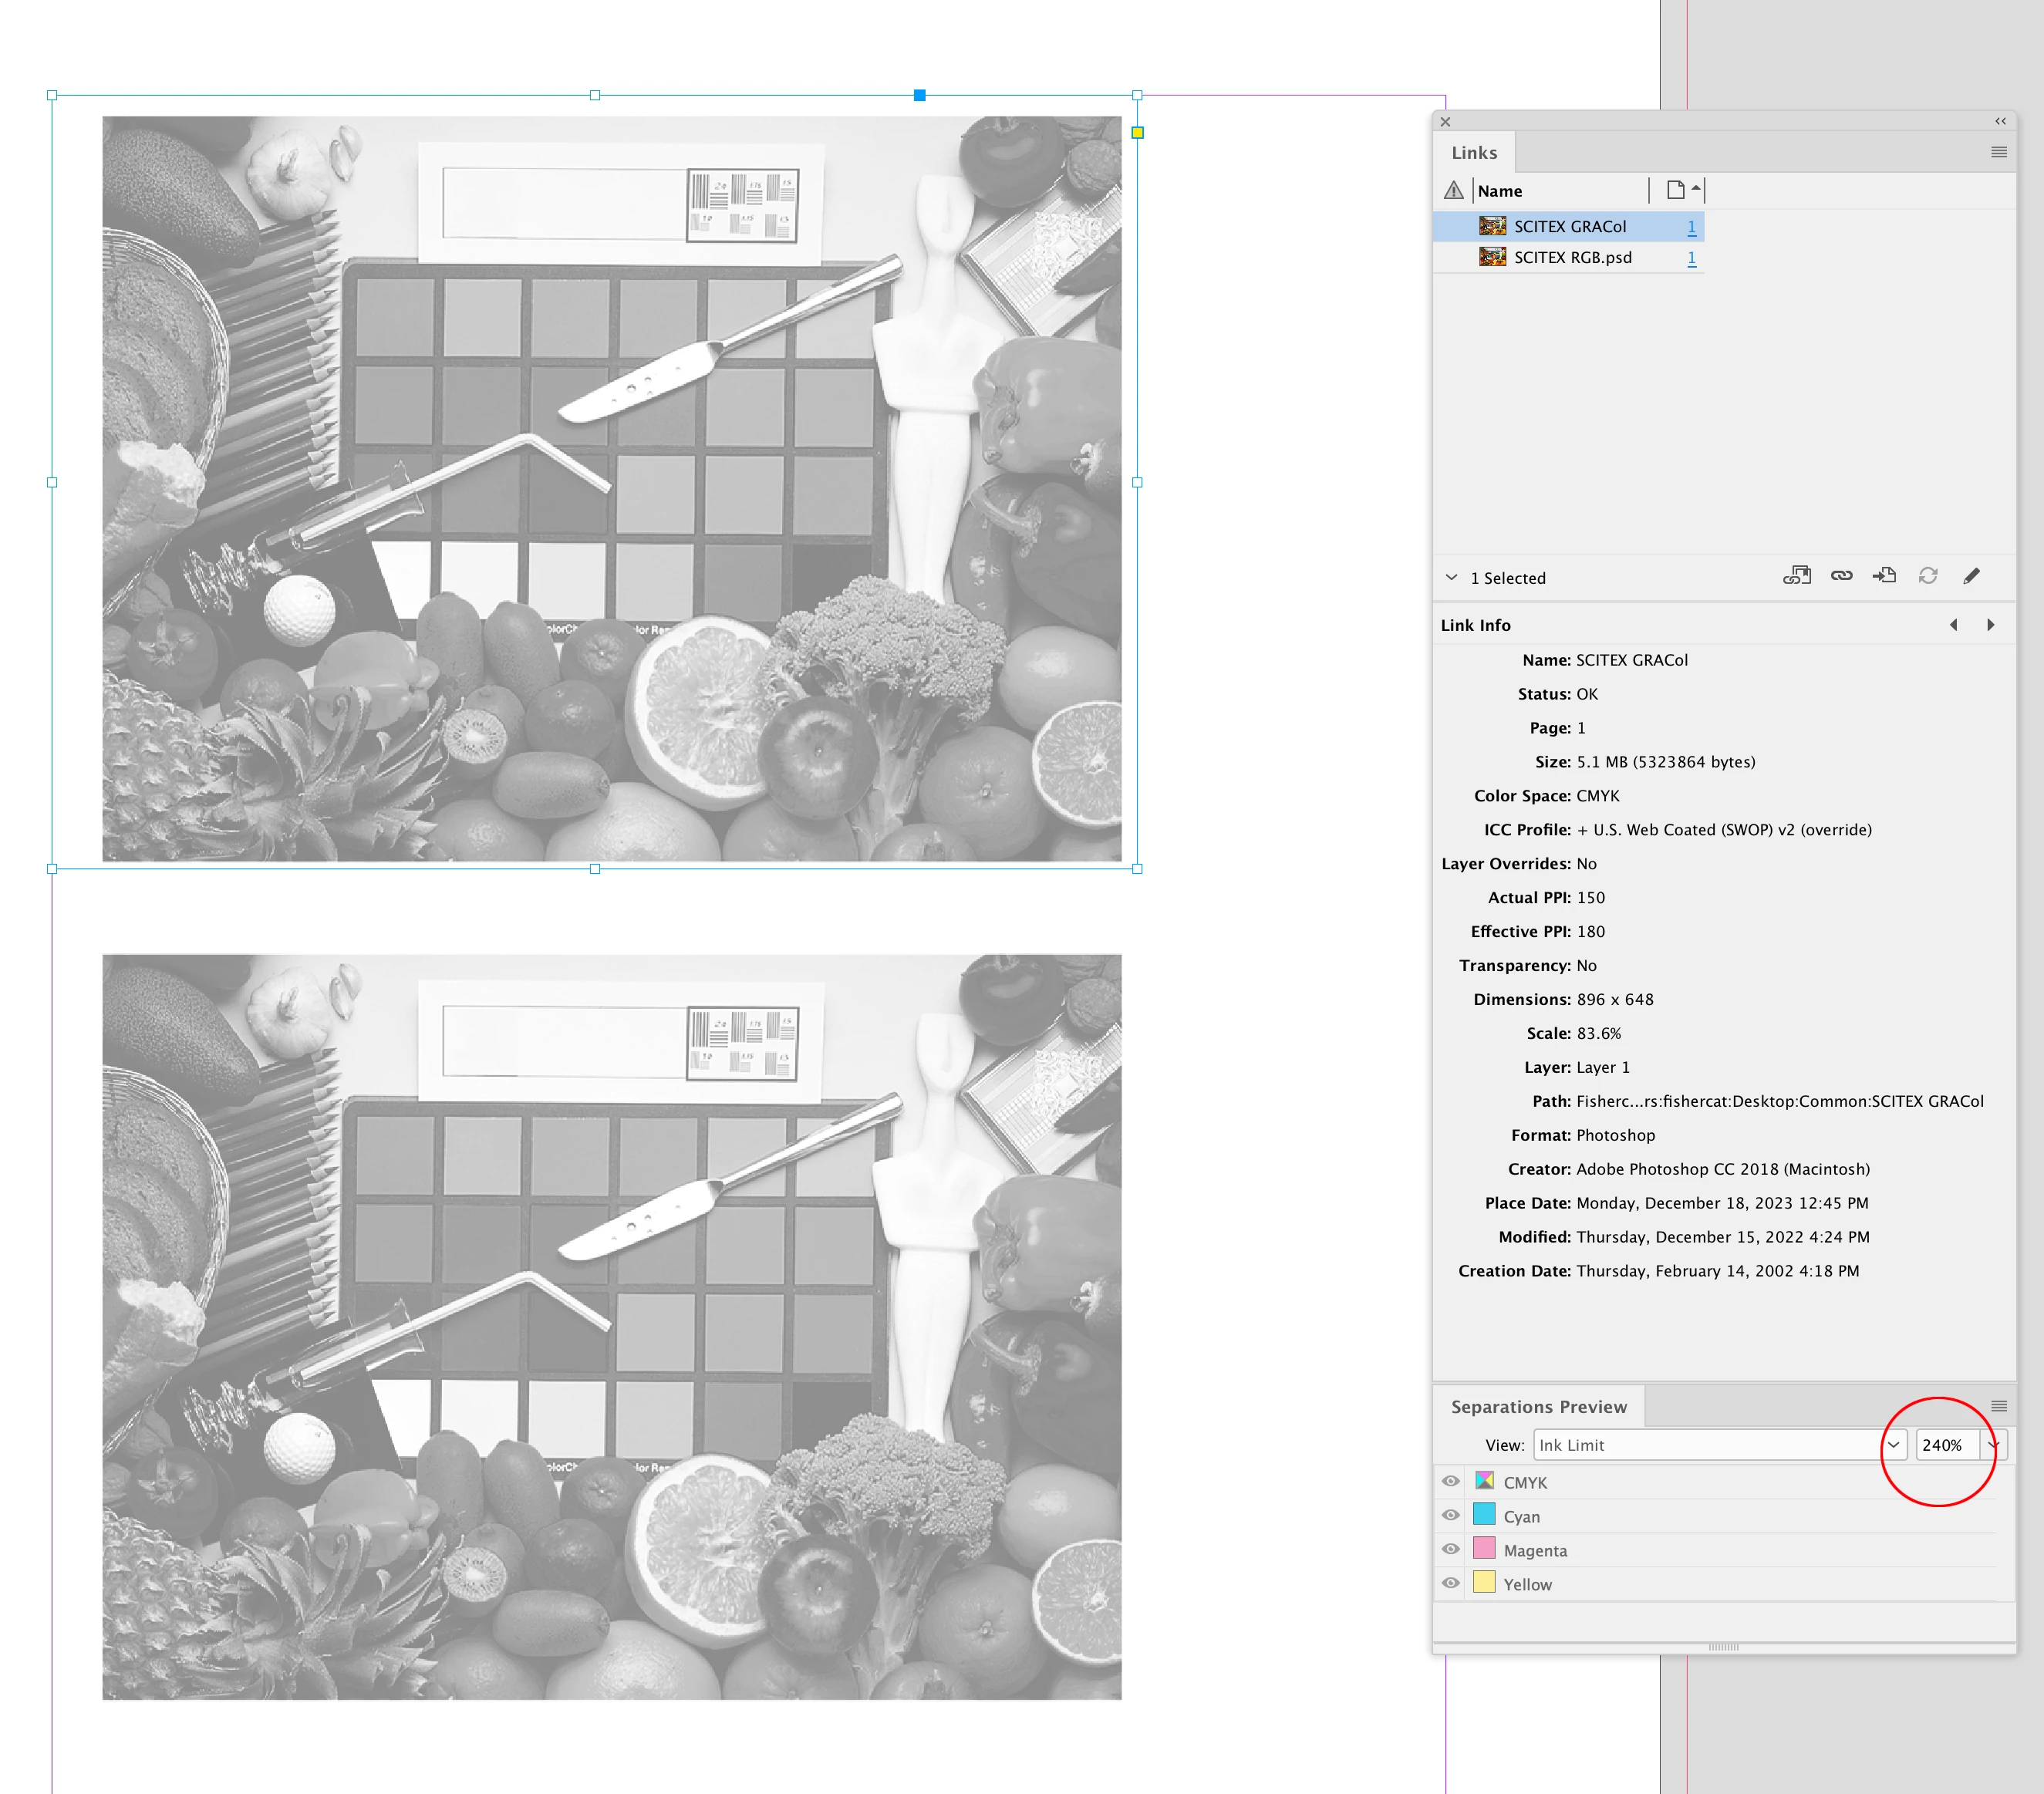Click the Relink chain icon

click(x=1841, y=576)
